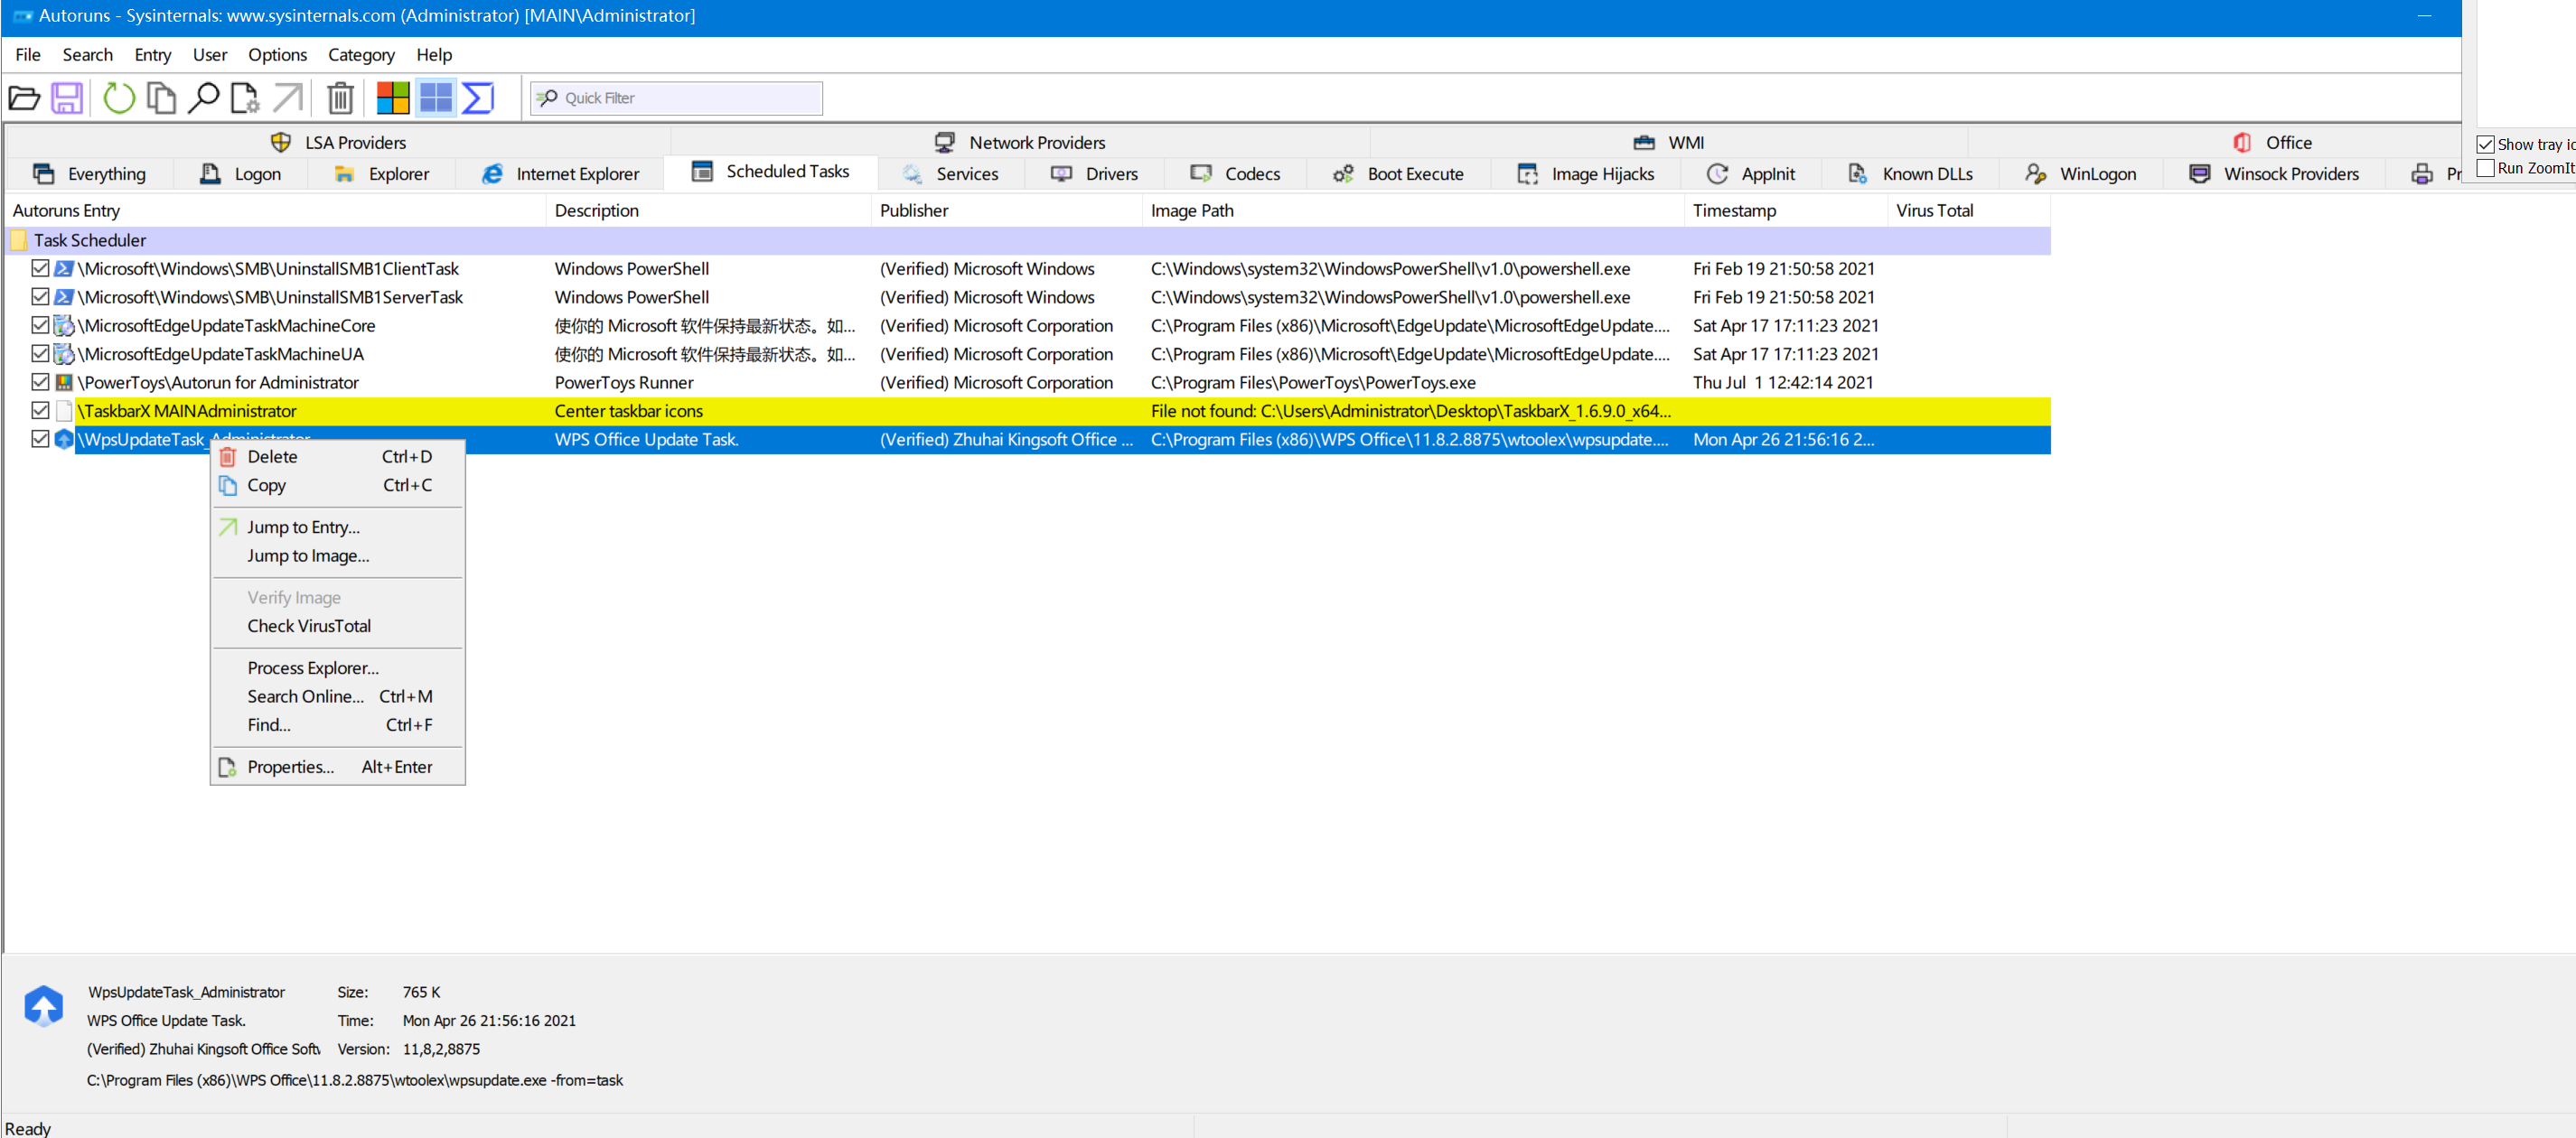
Task: Switch to the Services tab
Action: tap(951, 174)
